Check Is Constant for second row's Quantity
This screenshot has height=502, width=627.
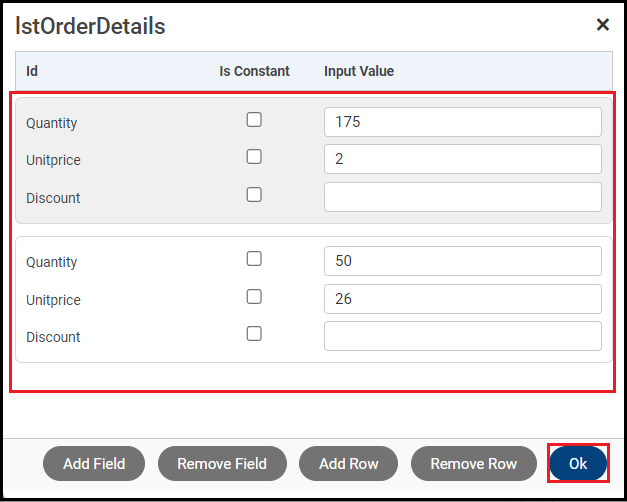pos(254,259)
